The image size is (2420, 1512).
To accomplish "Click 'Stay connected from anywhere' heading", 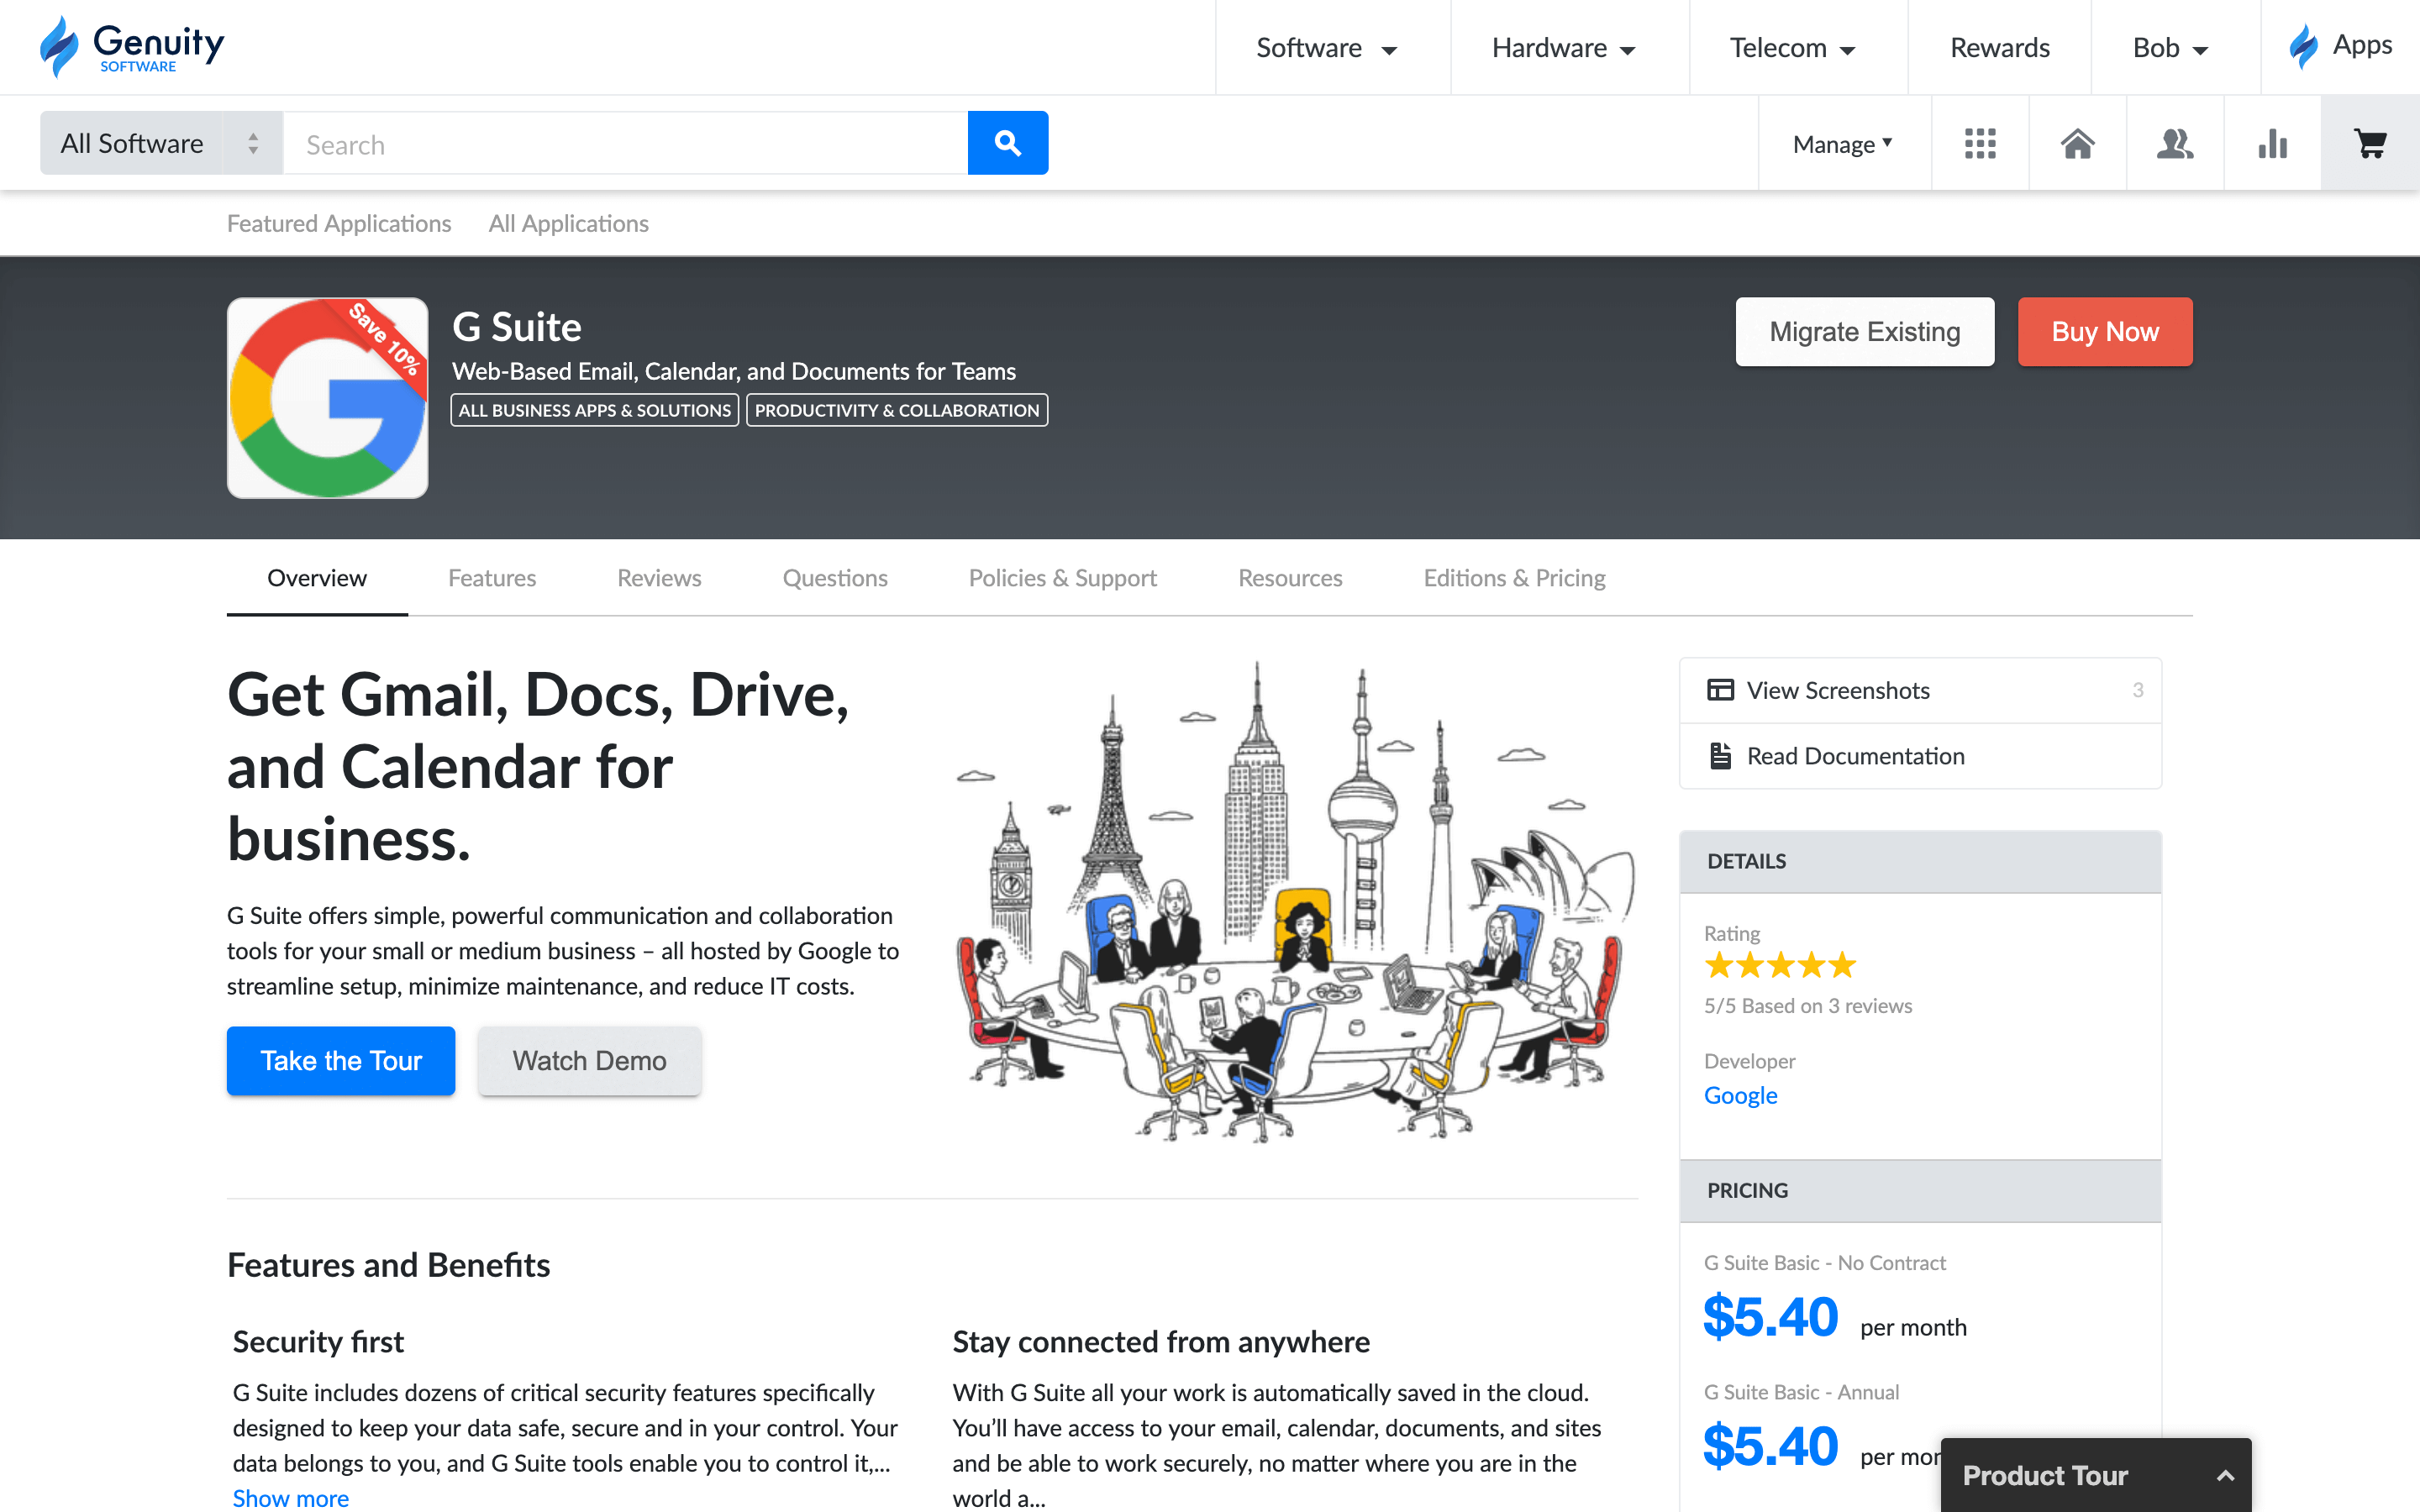I will click(1161, 1341).
